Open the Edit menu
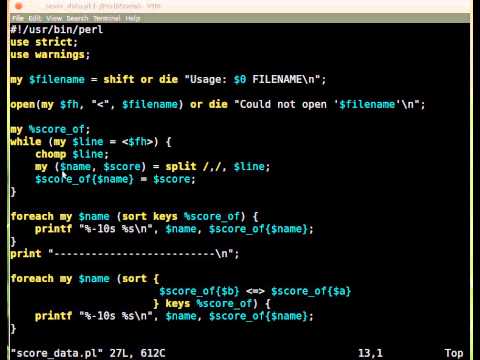 (35, 18)
